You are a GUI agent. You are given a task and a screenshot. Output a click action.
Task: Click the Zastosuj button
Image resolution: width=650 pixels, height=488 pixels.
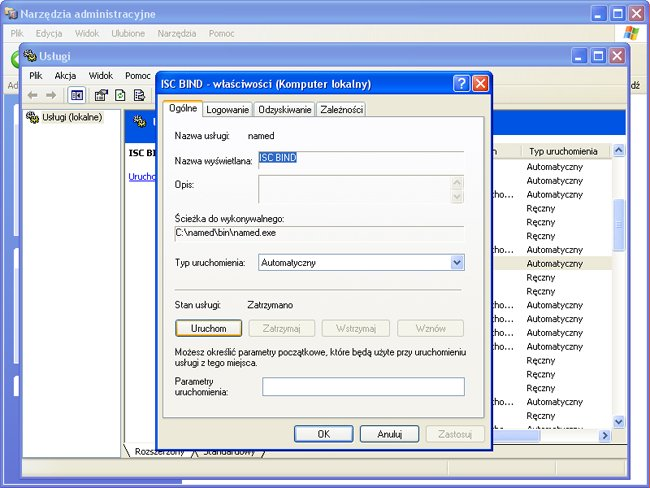tap(455, 434)
